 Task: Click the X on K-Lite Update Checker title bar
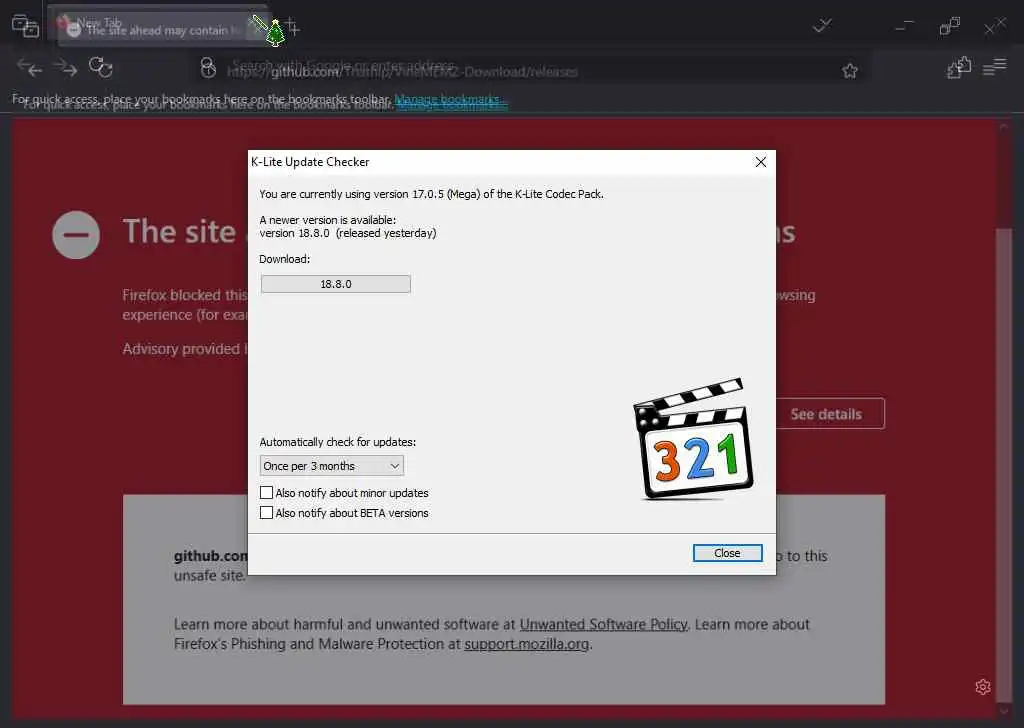point(761,162)
